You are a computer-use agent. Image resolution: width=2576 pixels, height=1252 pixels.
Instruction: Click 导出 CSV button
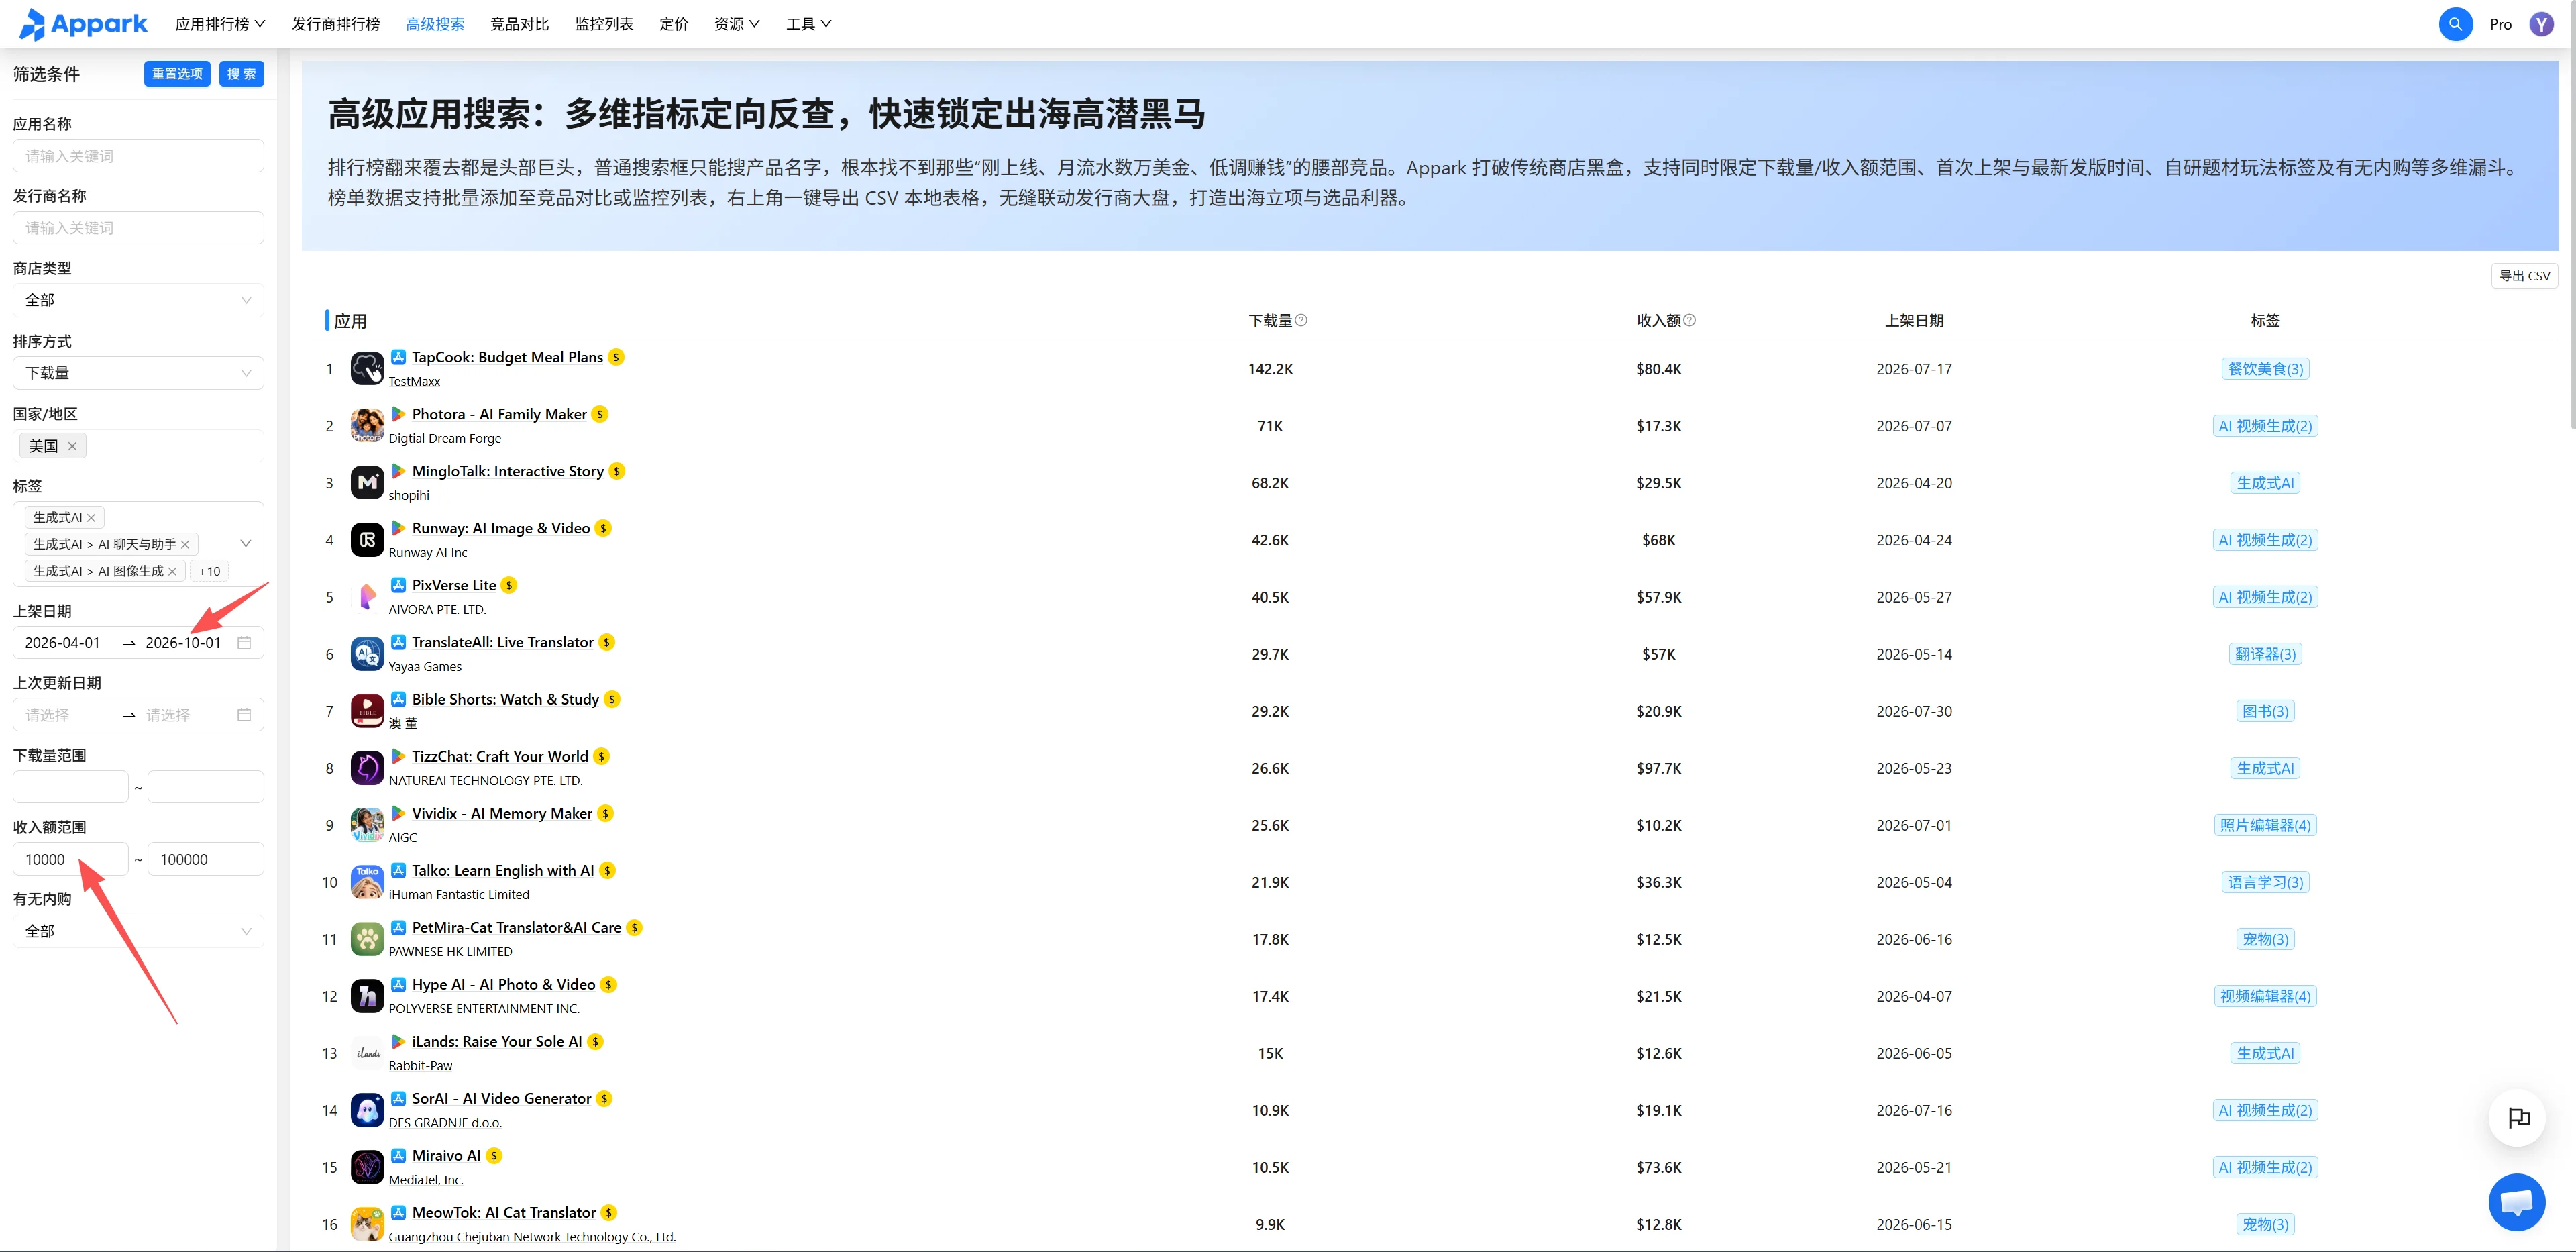point(2524,276)
